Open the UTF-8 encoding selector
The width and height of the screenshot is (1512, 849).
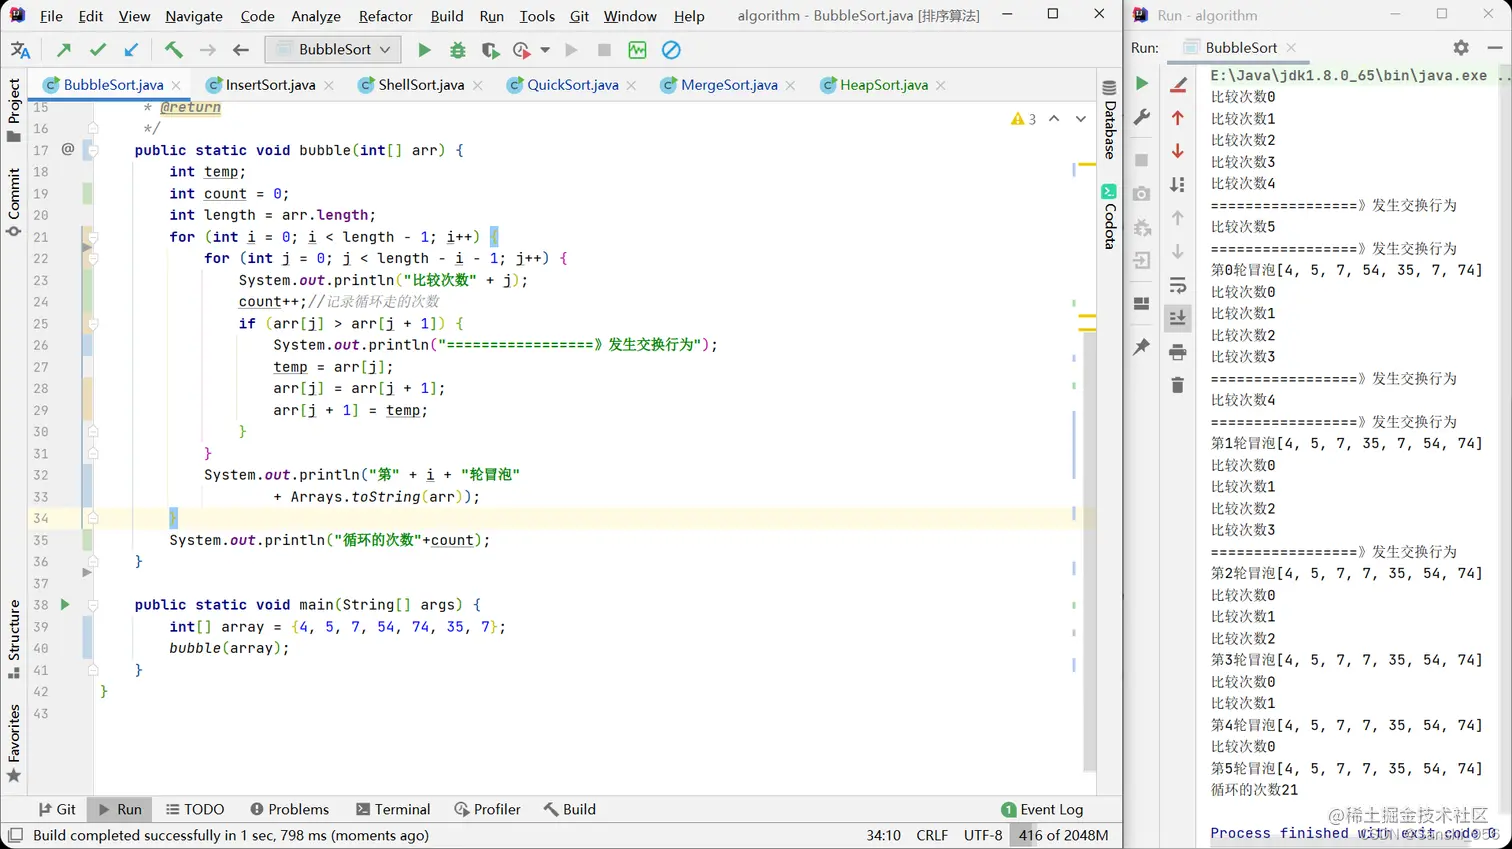pos(983,835)
